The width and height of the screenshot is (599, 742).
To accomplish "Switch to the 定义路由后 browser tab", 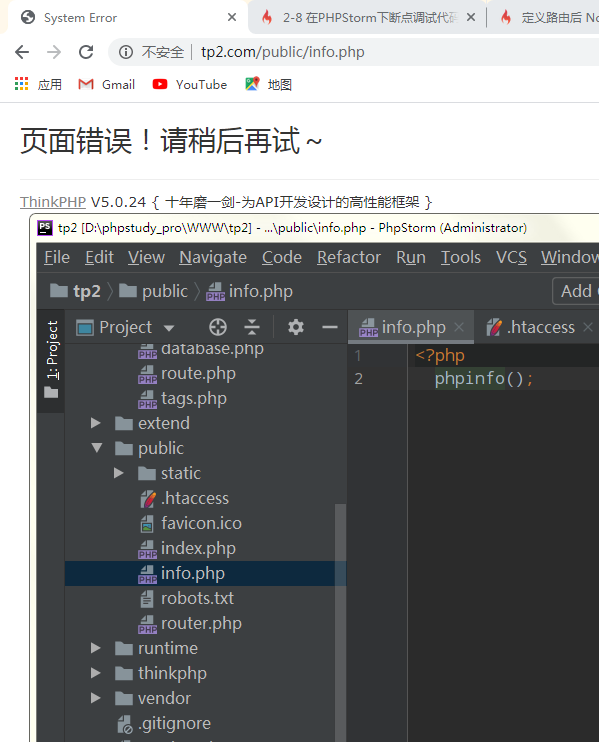I will [550, 18].
